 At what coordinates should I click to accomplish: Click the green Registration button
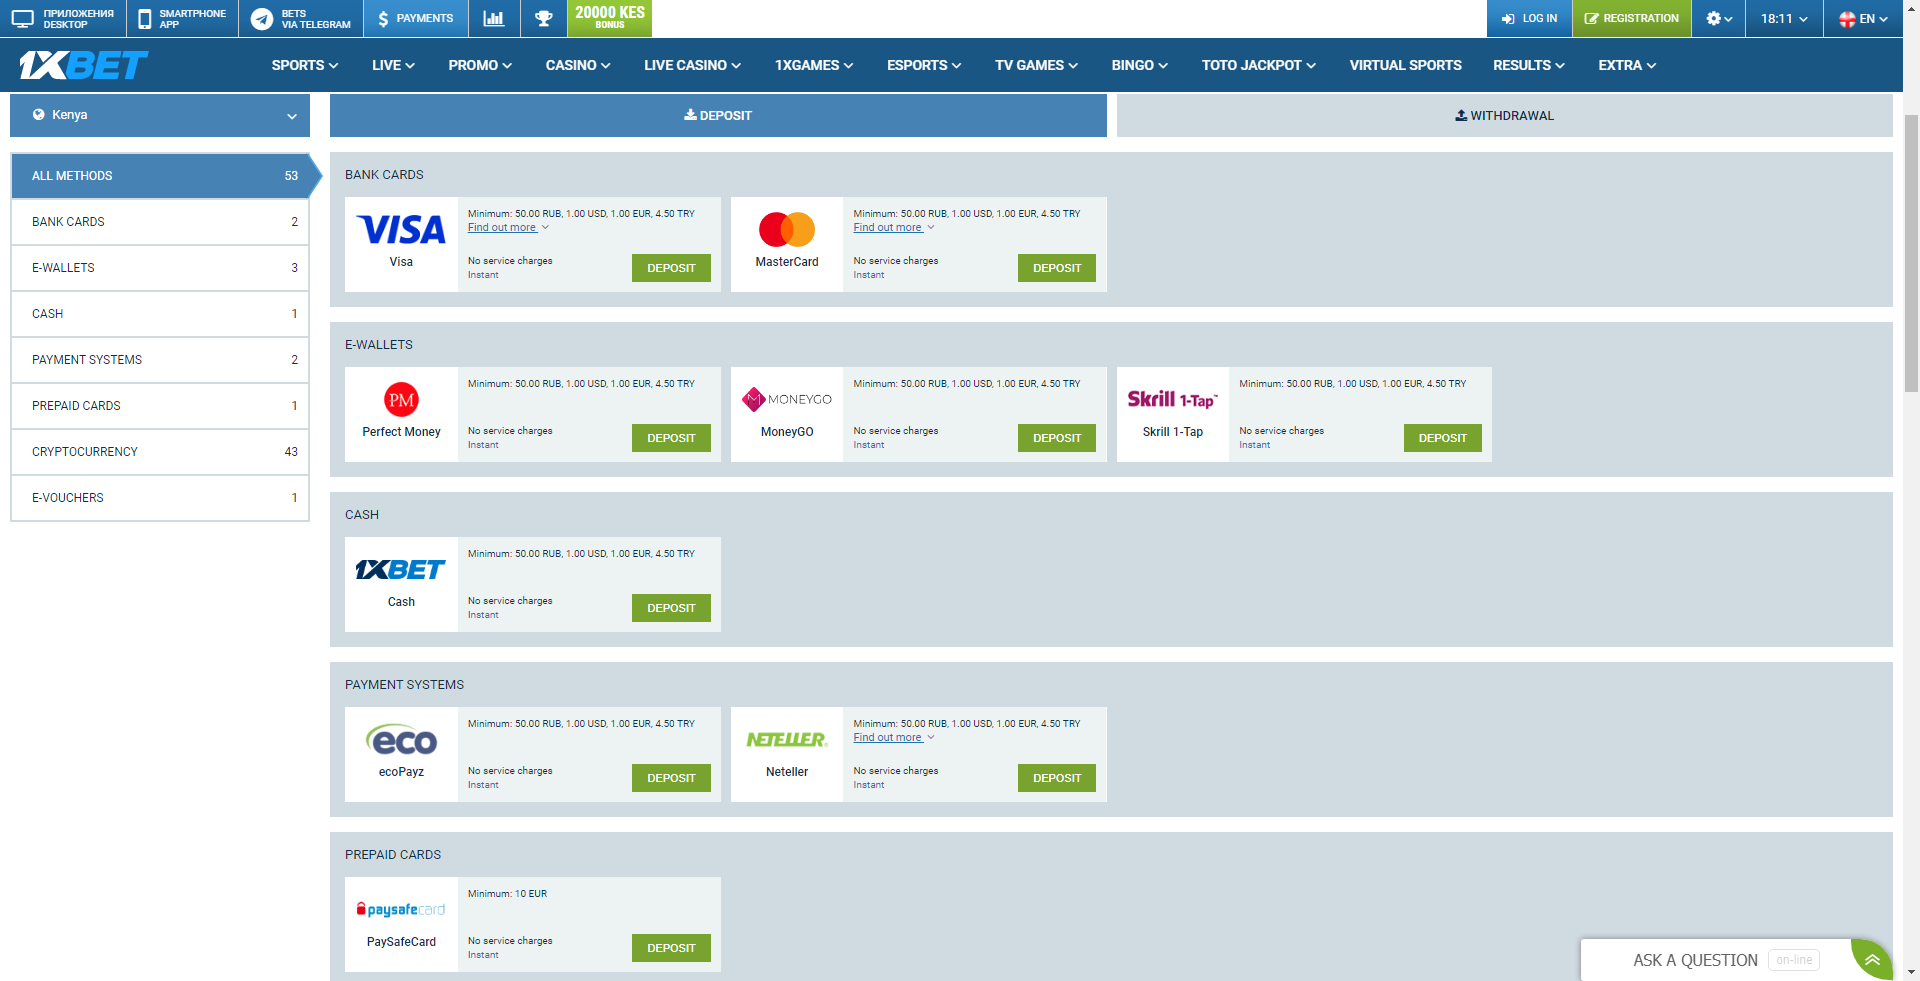click(1631, 18)
